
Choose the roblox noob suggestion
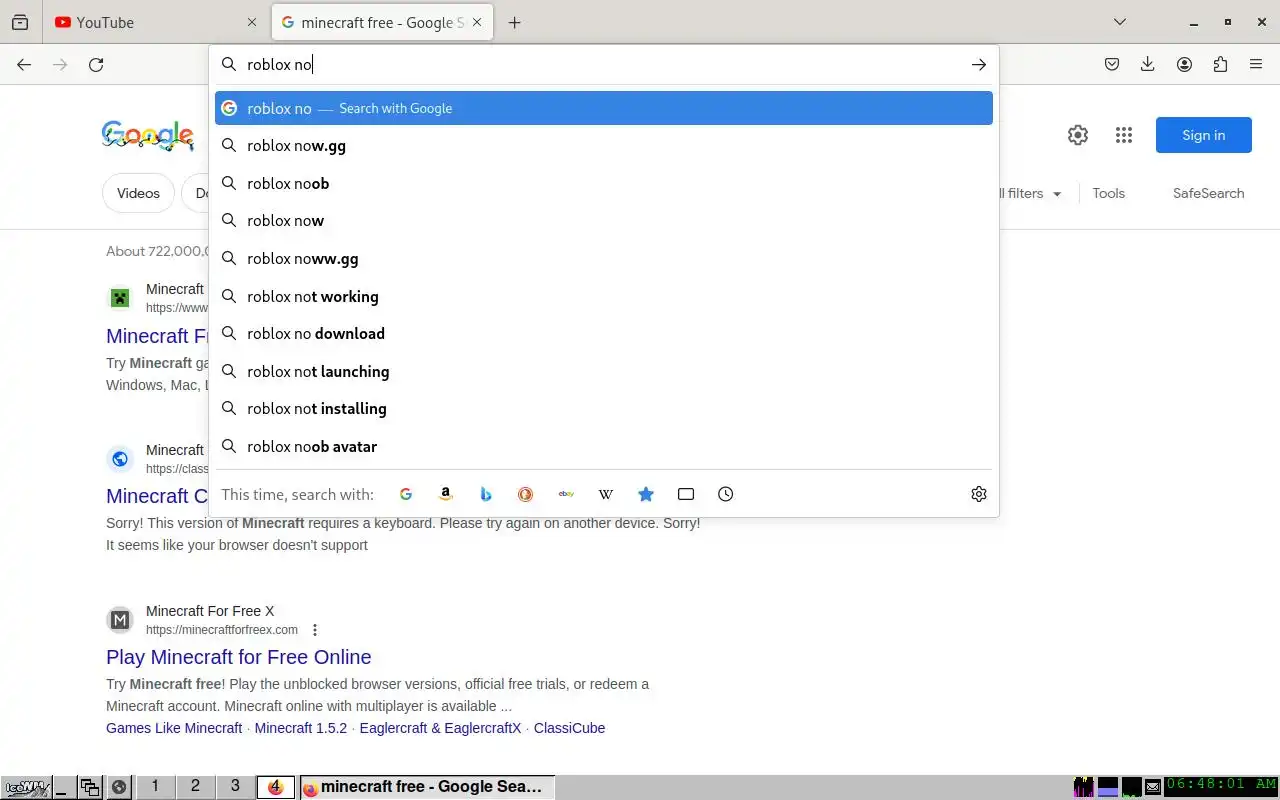click(x=604, y=183)
